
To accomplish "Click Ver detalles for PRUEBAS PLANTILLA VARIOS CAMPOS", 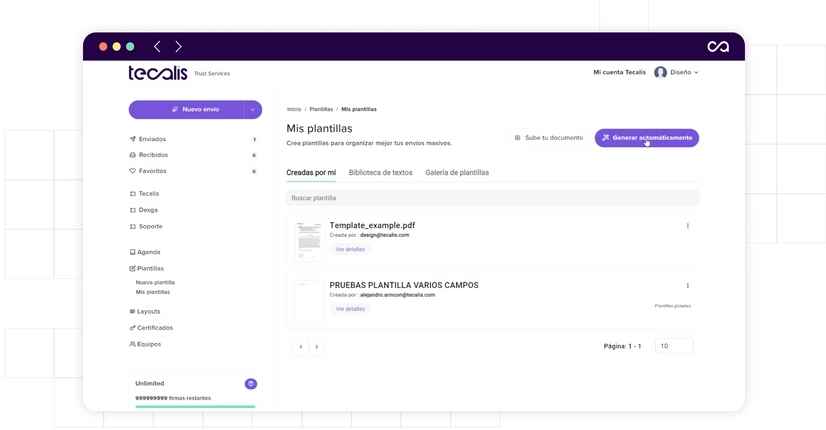I will tap(350, 309).
